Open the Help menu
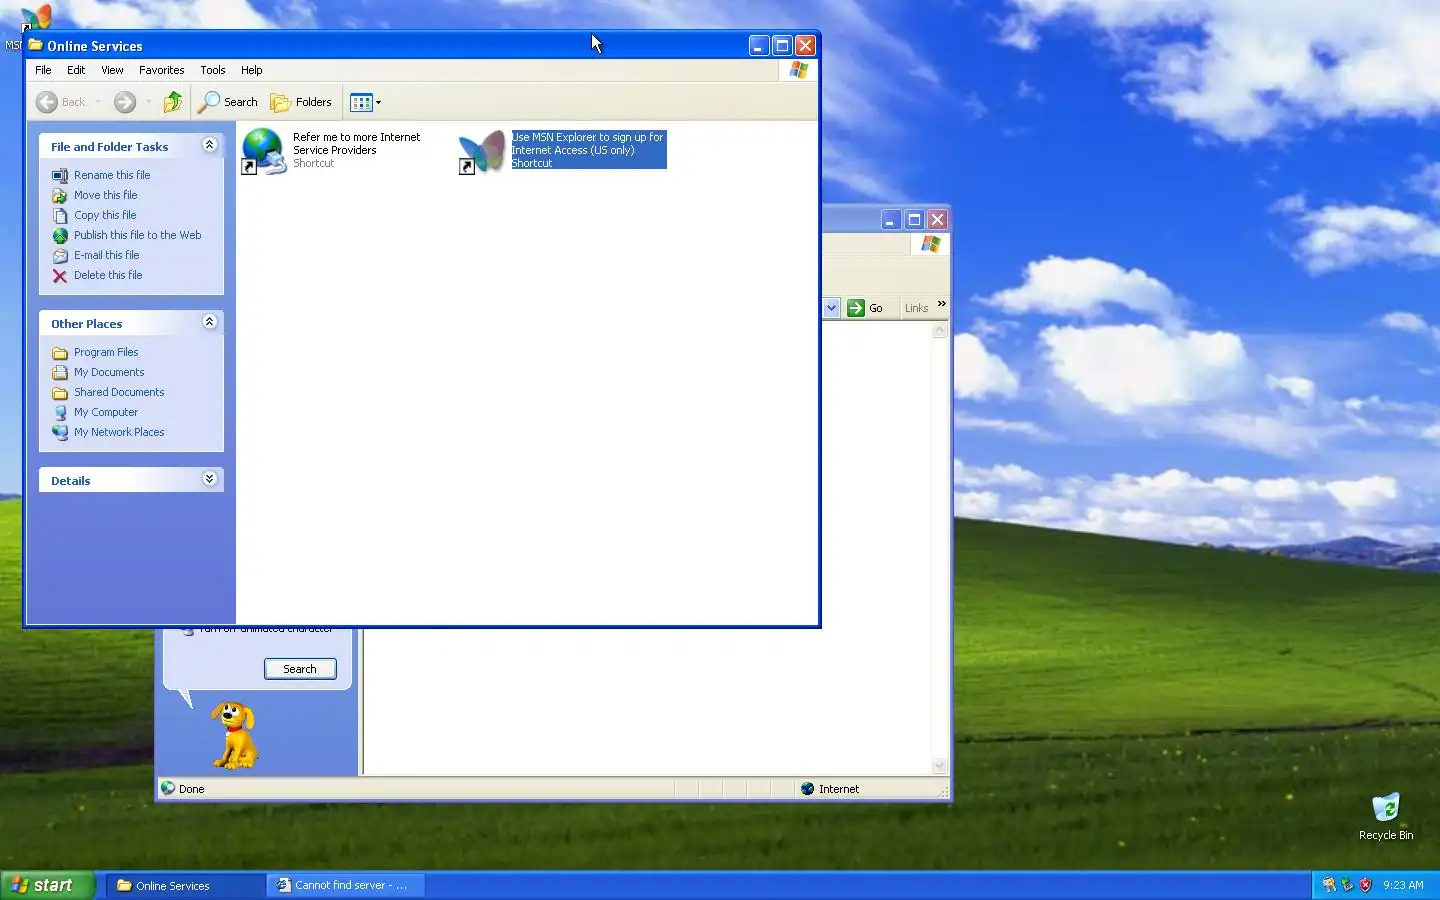 252,70
